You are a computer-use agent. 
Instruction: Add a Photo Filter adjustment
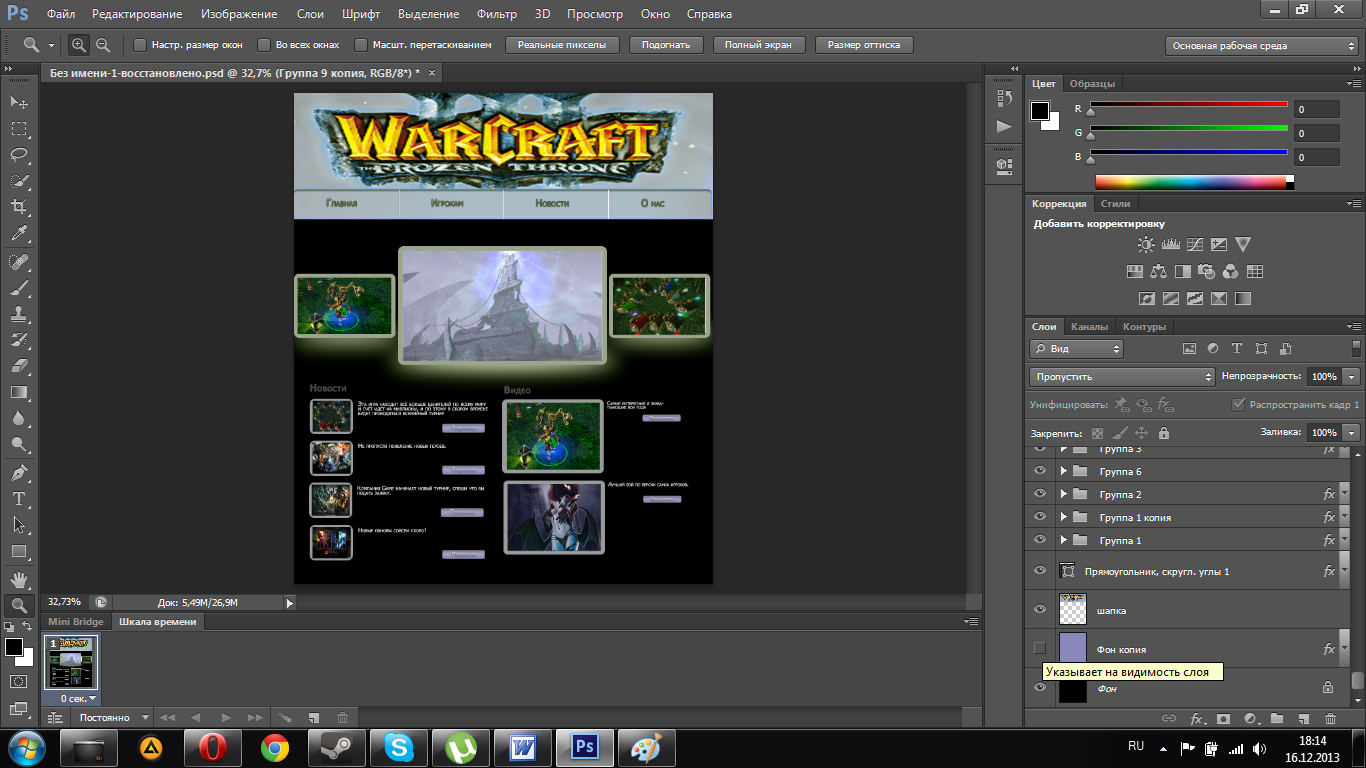pos(1207,271)
